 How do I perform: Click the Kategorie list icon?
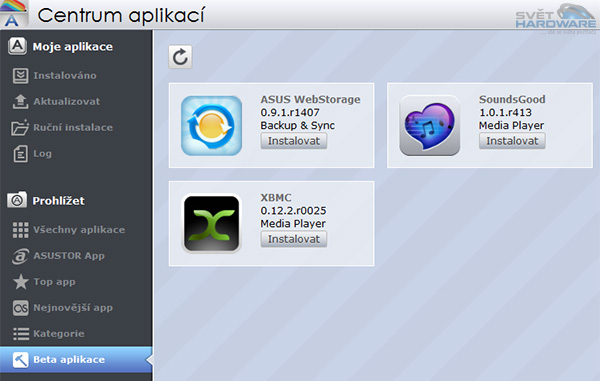(20, 334)
